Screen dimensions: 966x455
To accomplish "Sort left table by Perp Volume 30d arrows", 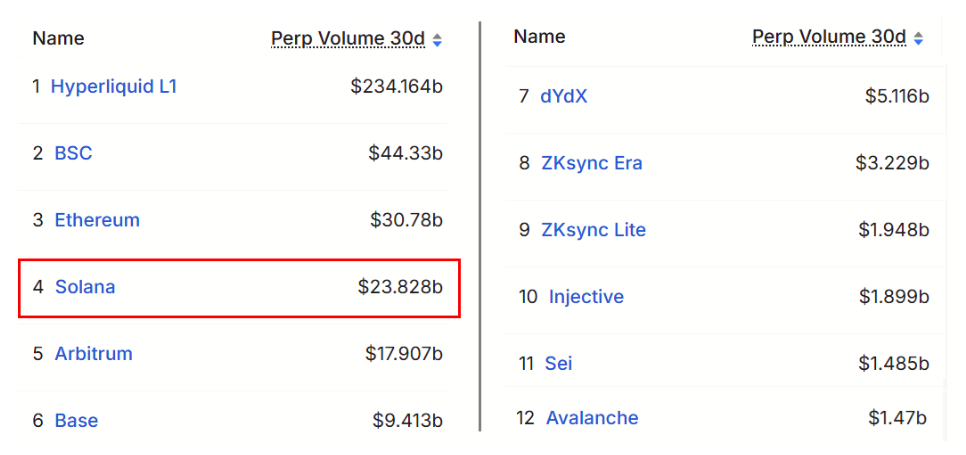I will pos(437,40).
